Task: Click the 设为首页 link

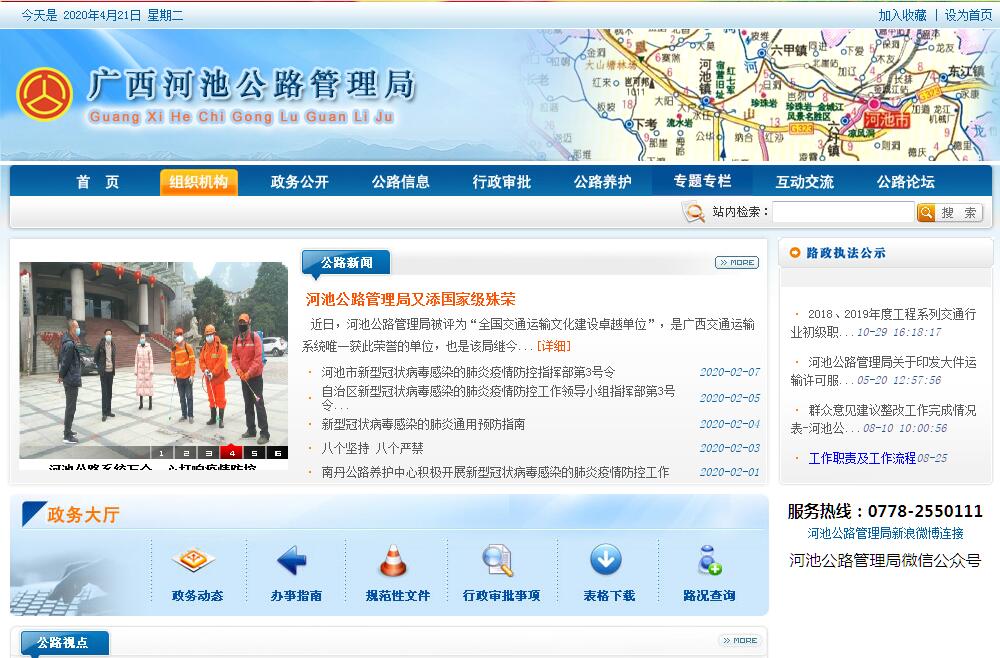Action: coord(968,15)
